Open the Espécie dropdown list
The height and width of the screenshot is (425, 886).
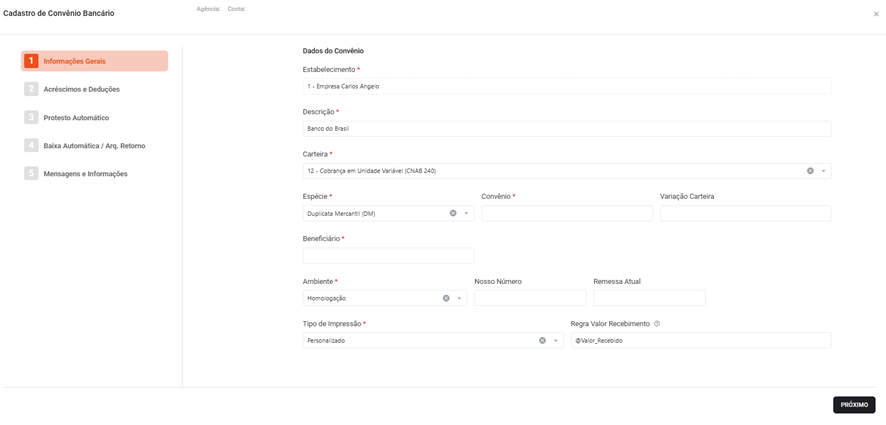click(465, 213)
